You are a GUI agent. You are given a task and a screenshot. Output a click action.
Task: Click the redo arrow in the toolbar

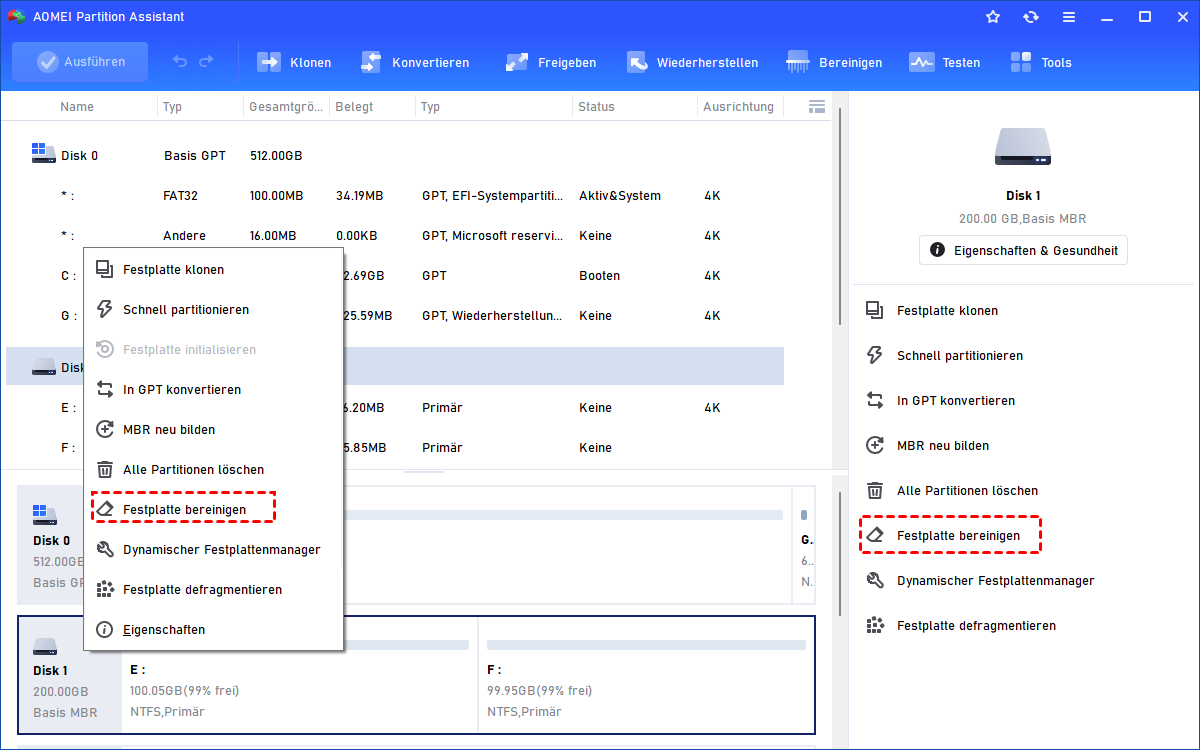(206, 62)
